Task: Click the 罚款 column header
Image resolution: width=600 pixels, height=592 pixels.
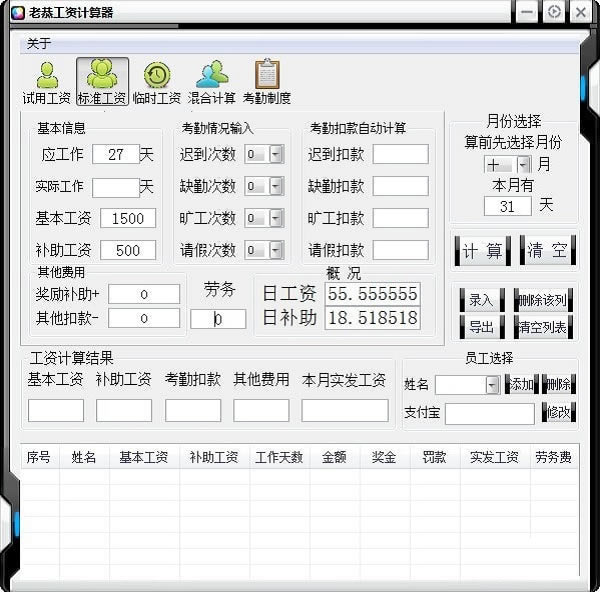Action: click(434, 457)
